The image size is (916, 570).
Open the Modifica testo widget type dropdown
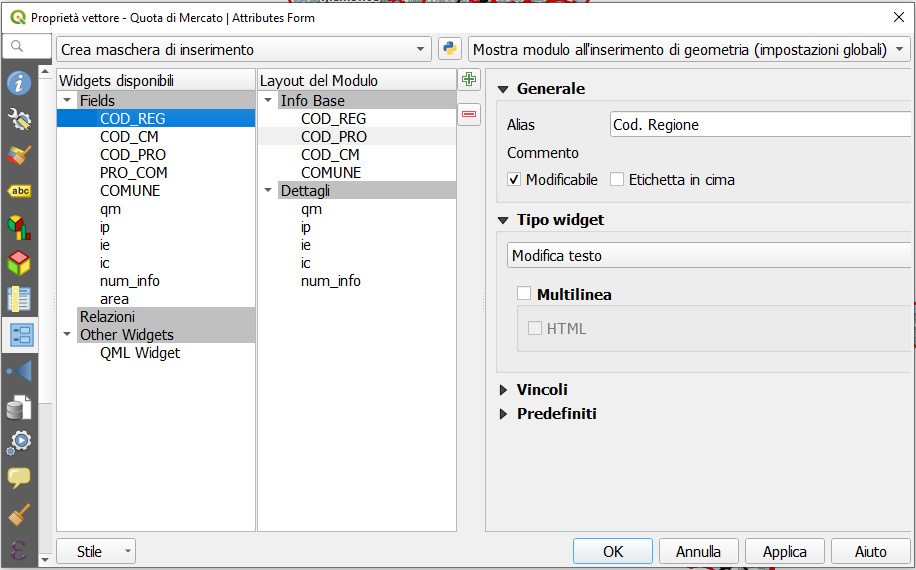tap(709, 256)
